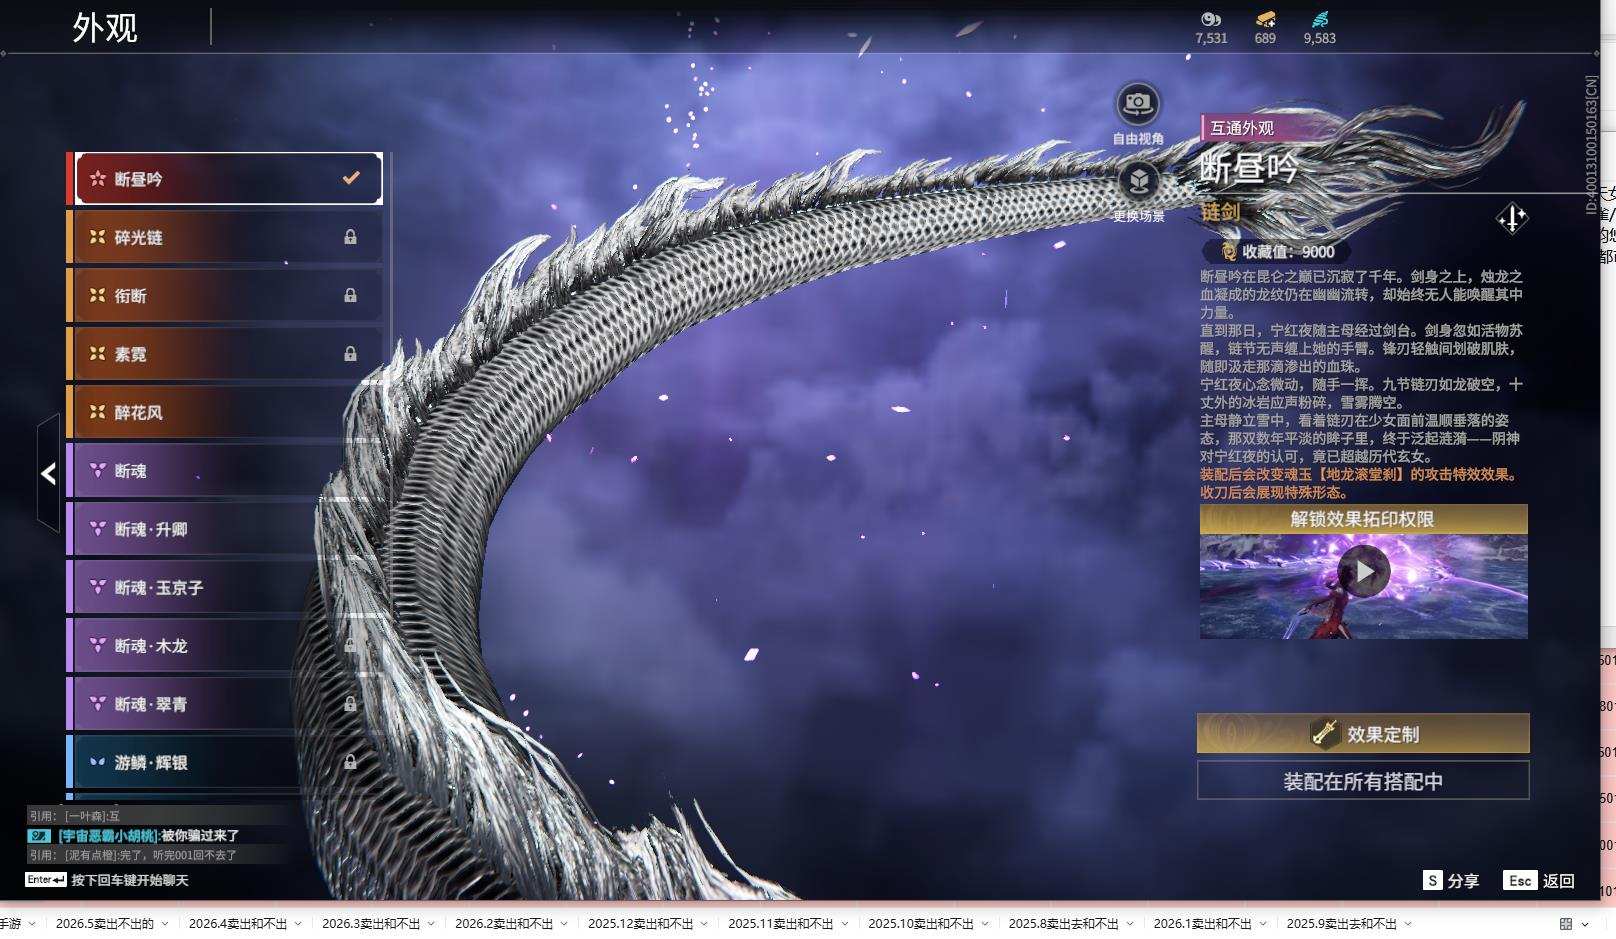Click the rarity icon on 醉花风
This screenshot has width=1616, height=939.
coord(98,412)
